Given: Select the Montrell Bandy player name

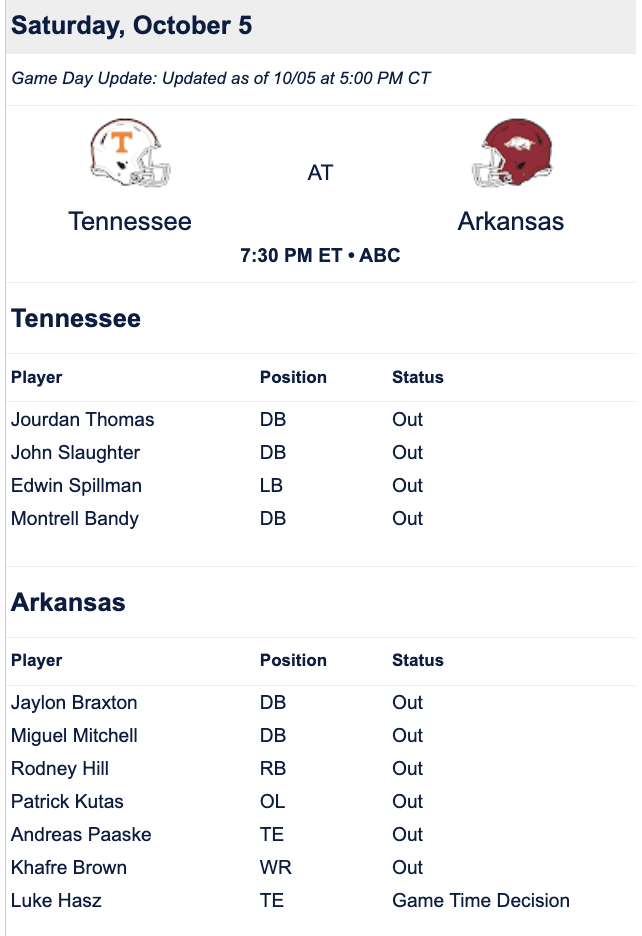Looking at the screenshot, I should click(x=75, y=518).
